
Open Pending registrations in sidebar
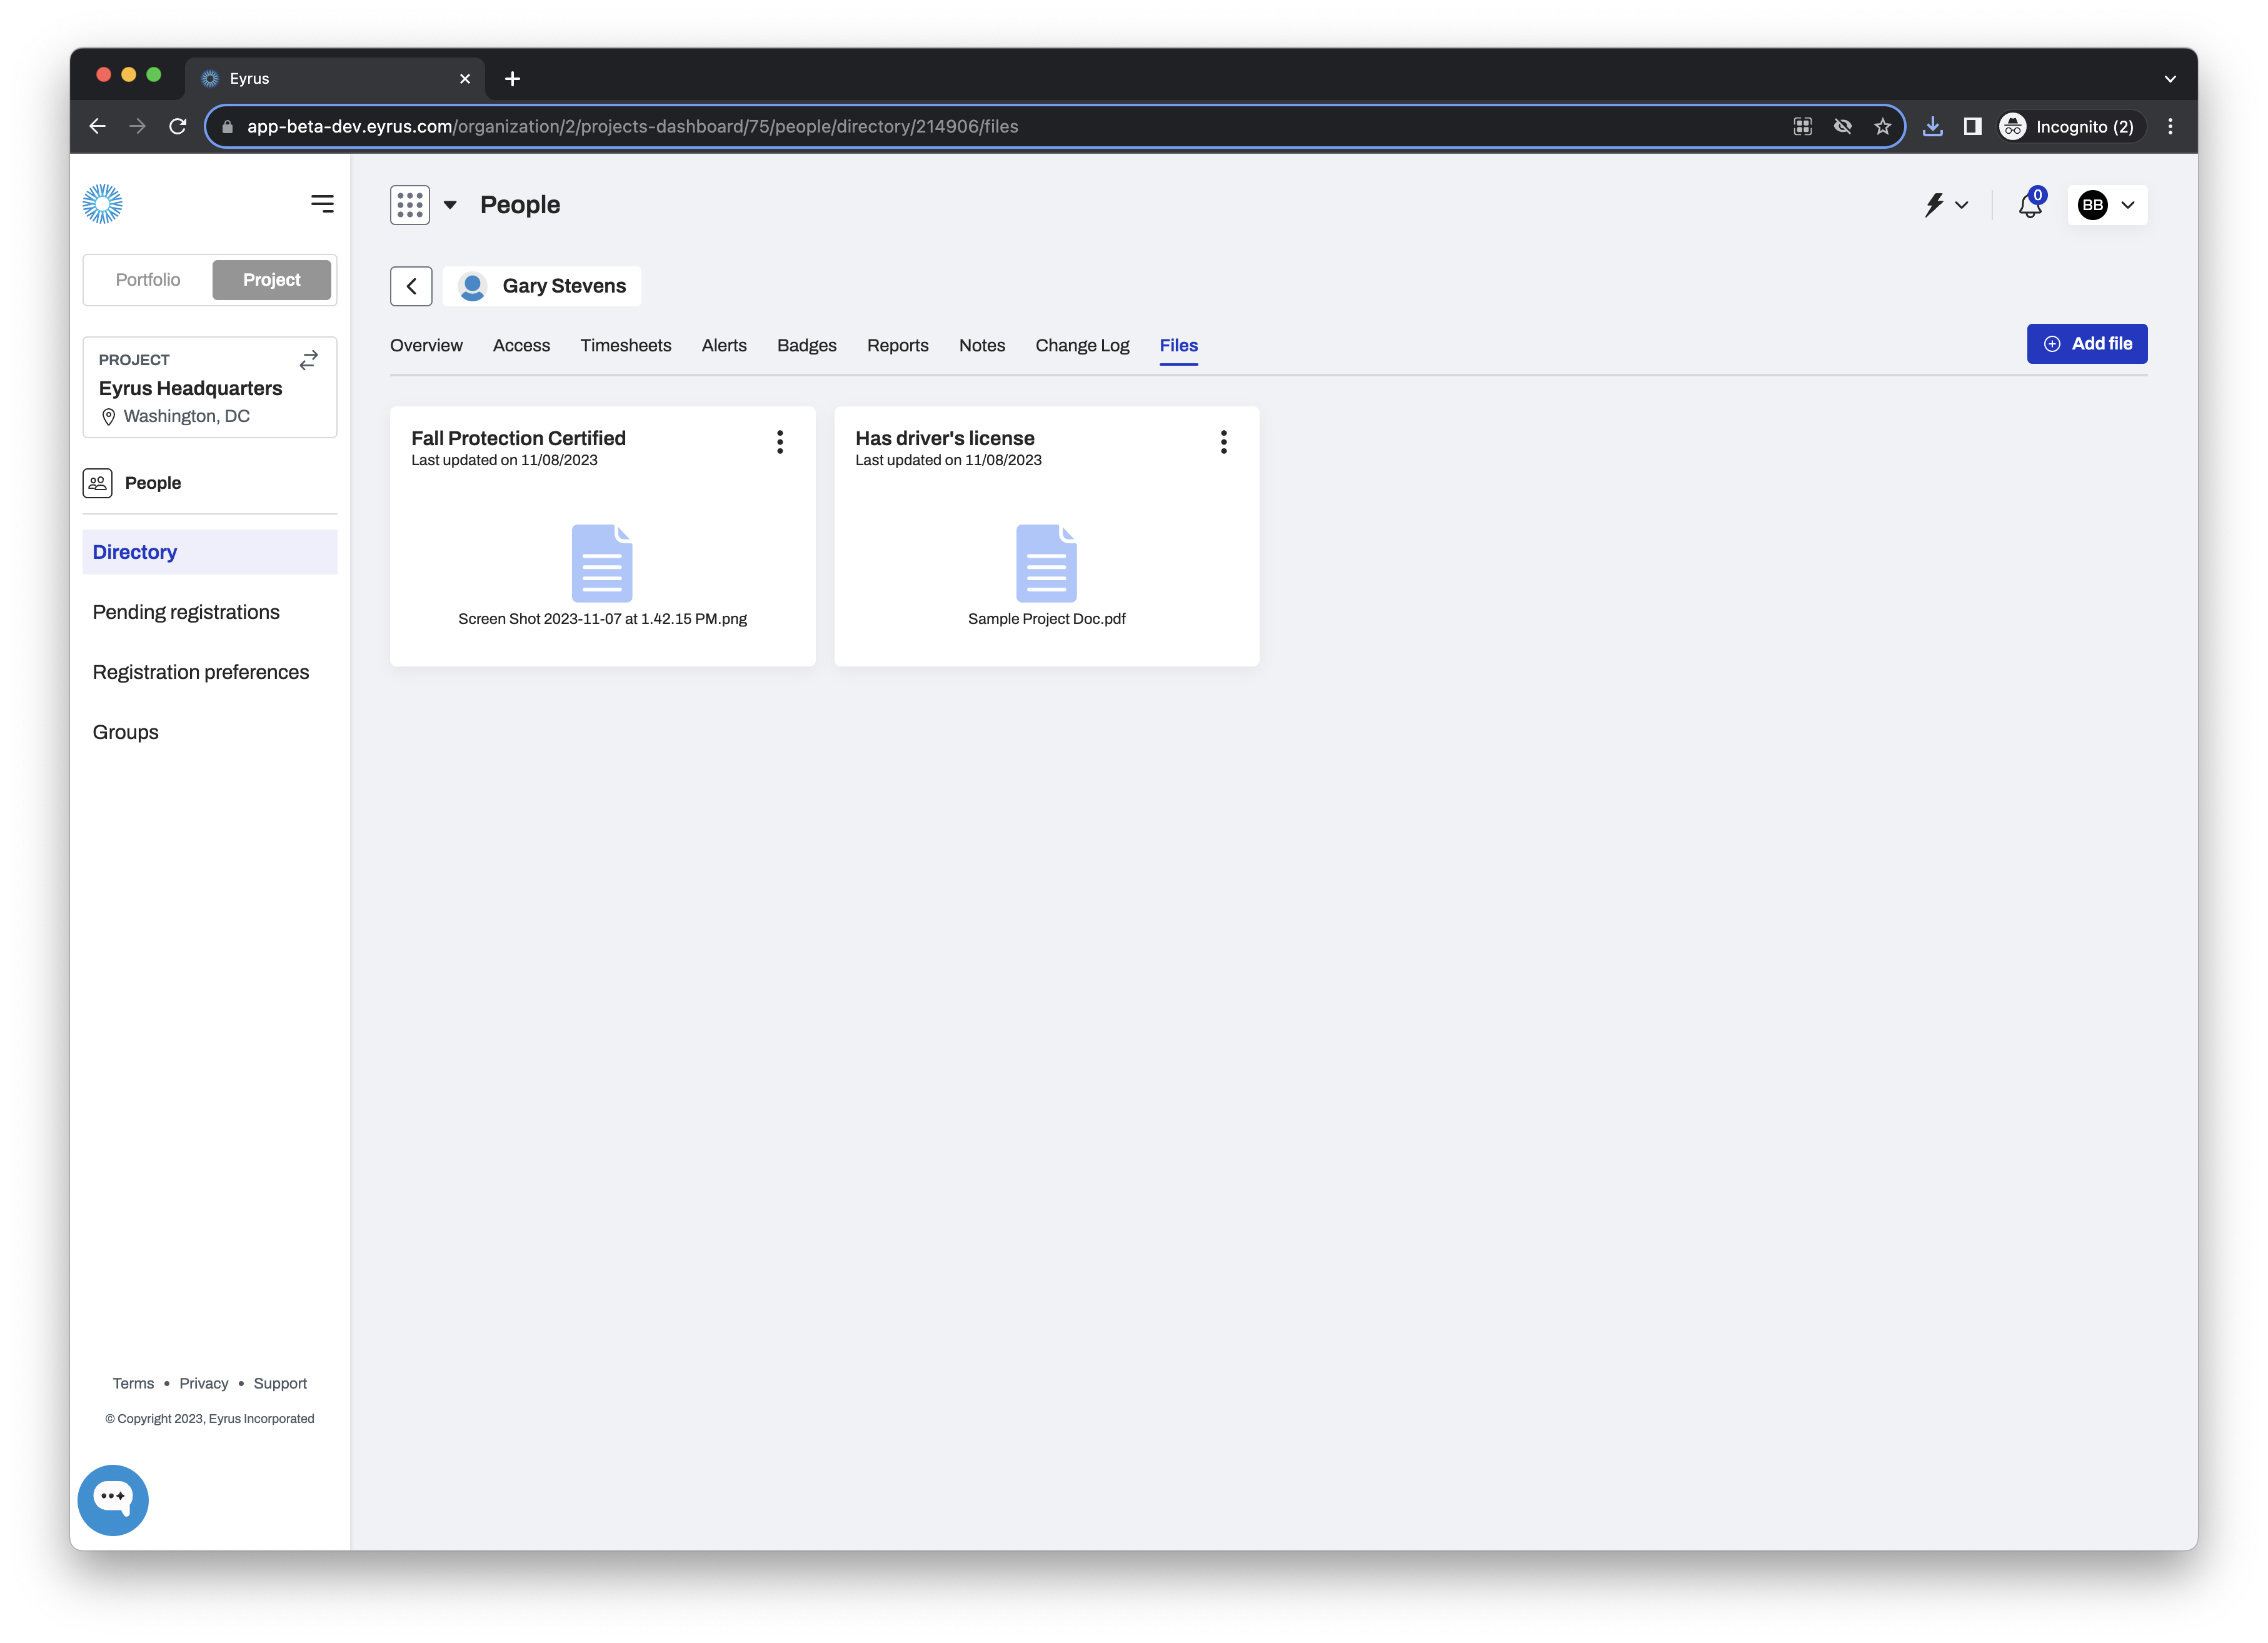point(186,612)
